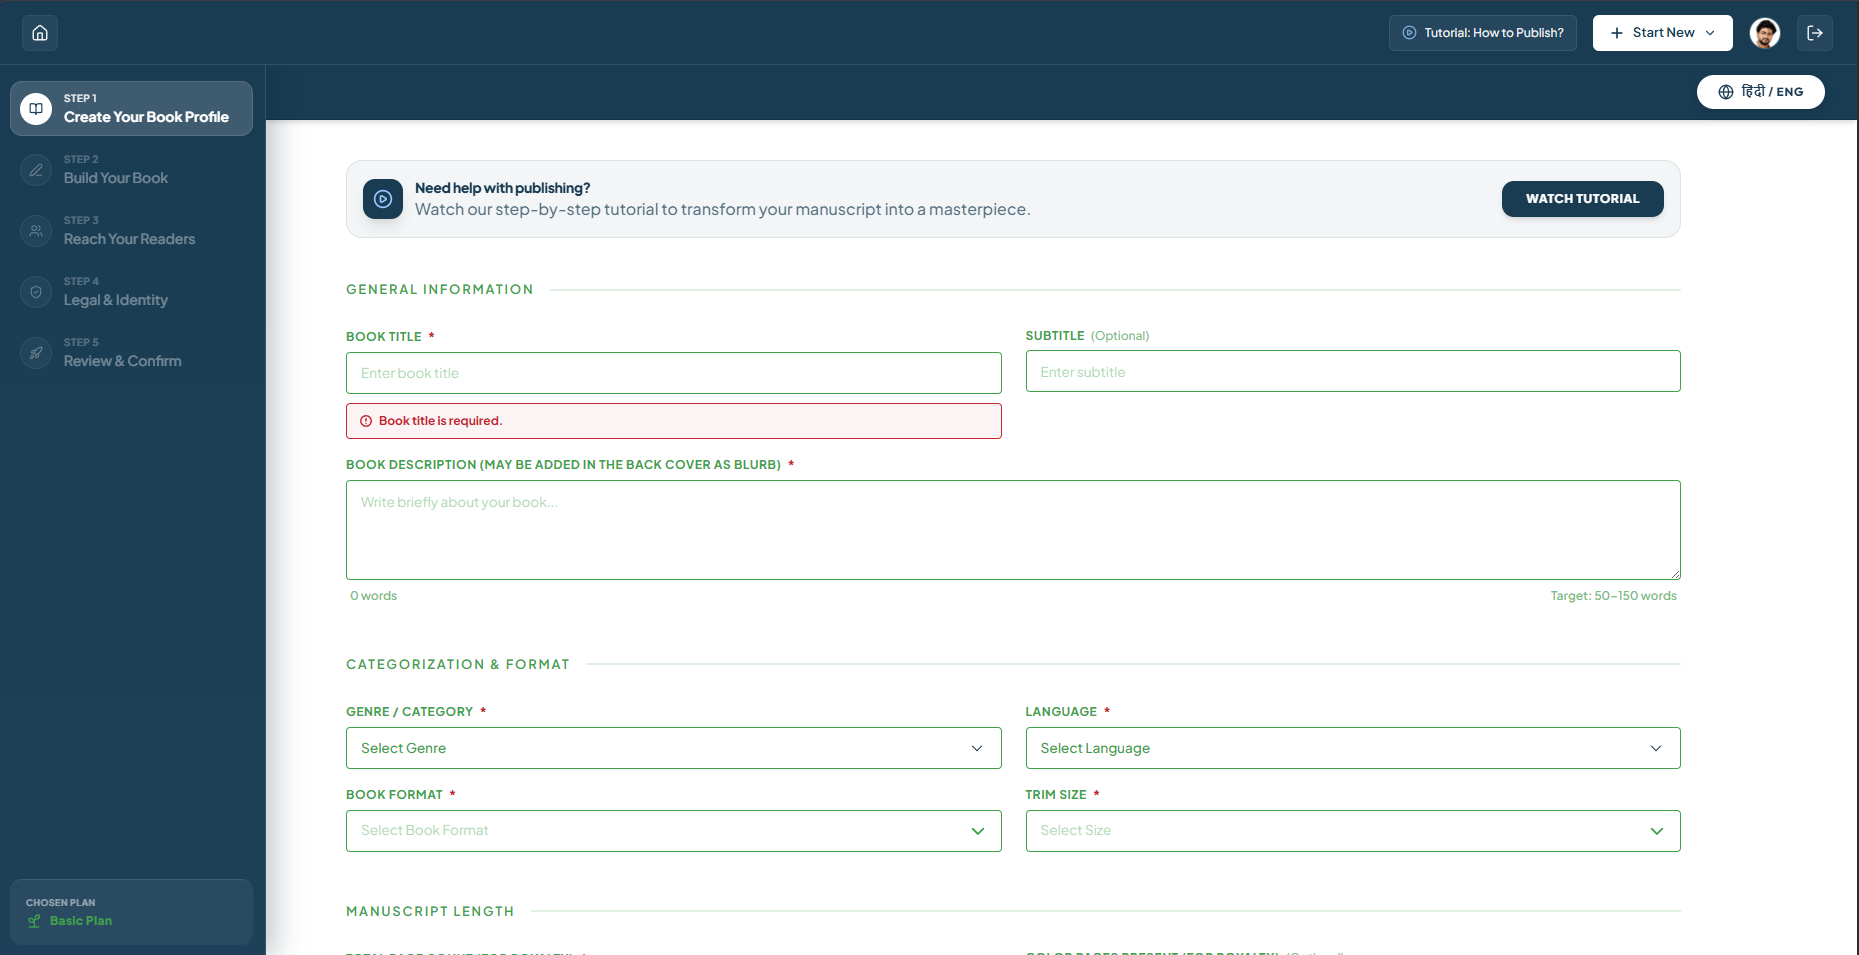Click Watch Tutorial button
This screenshot has width=1859, height=955.
1582,199
